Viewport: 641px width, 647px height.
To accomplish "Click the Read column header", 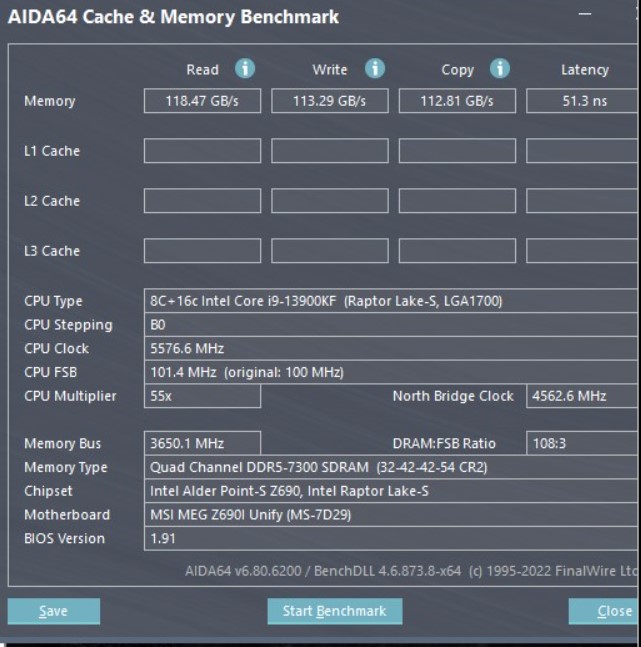I will click(x=202, y=69).
